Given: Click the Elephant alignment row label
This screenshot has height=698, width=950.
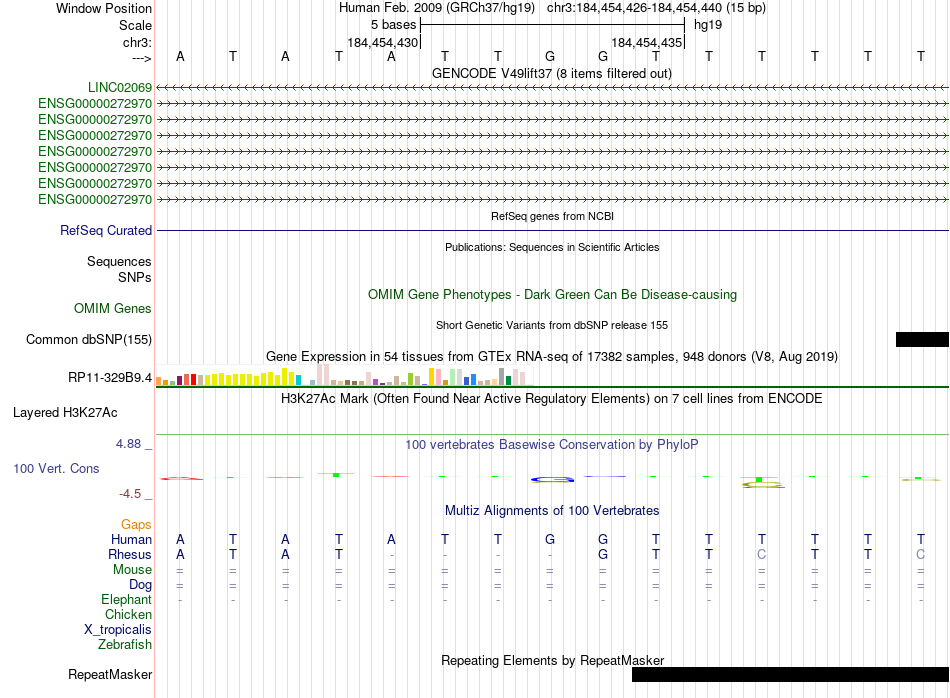Looking at the screenshot, I should point(126,599).
